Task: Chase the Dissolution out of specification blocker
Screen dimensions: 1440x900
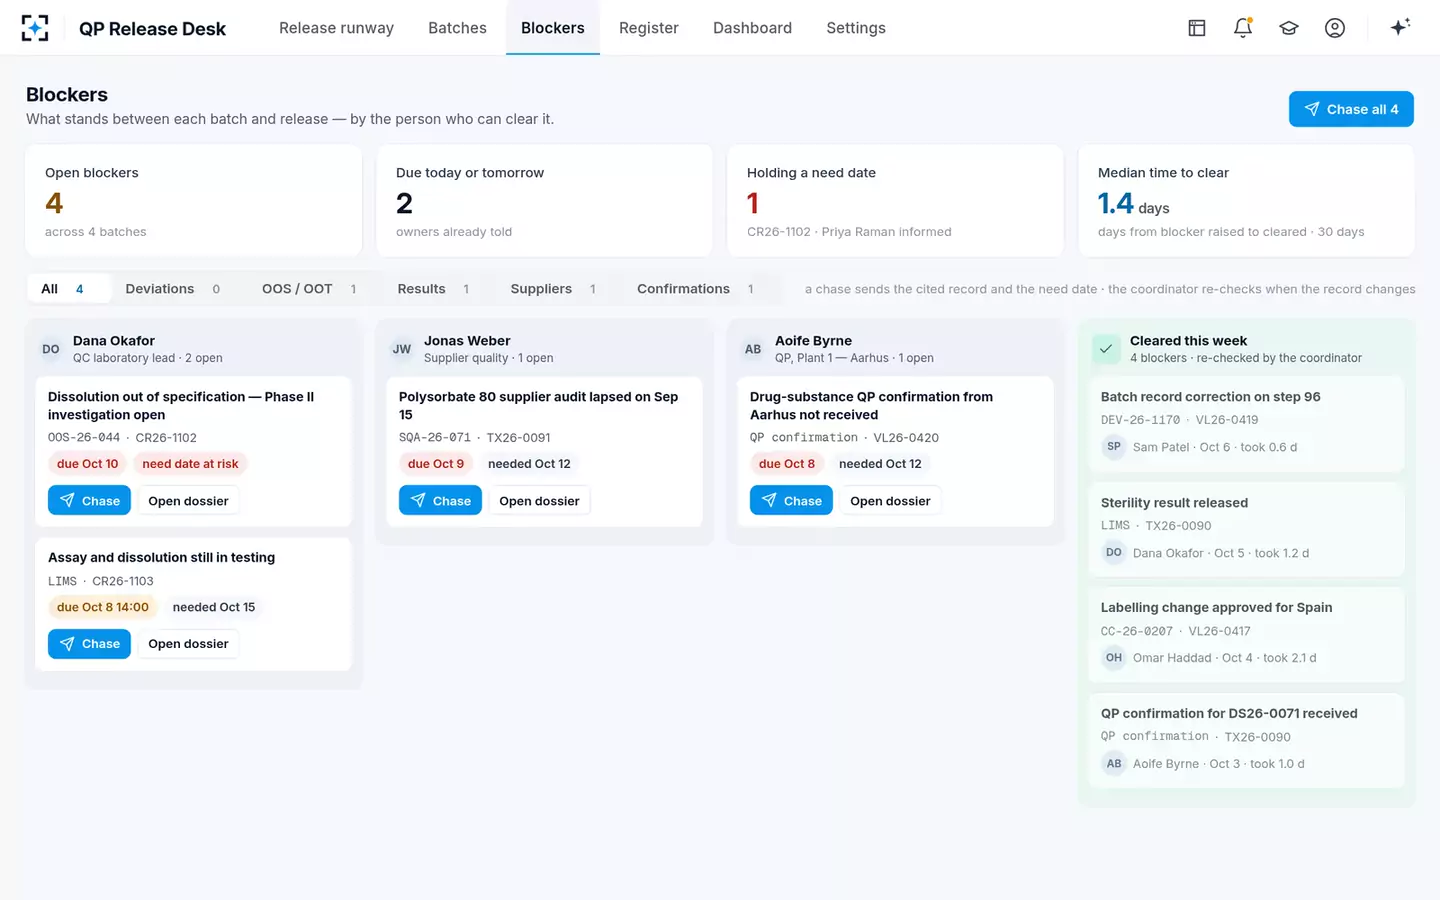Action: [x=89, y=501]
